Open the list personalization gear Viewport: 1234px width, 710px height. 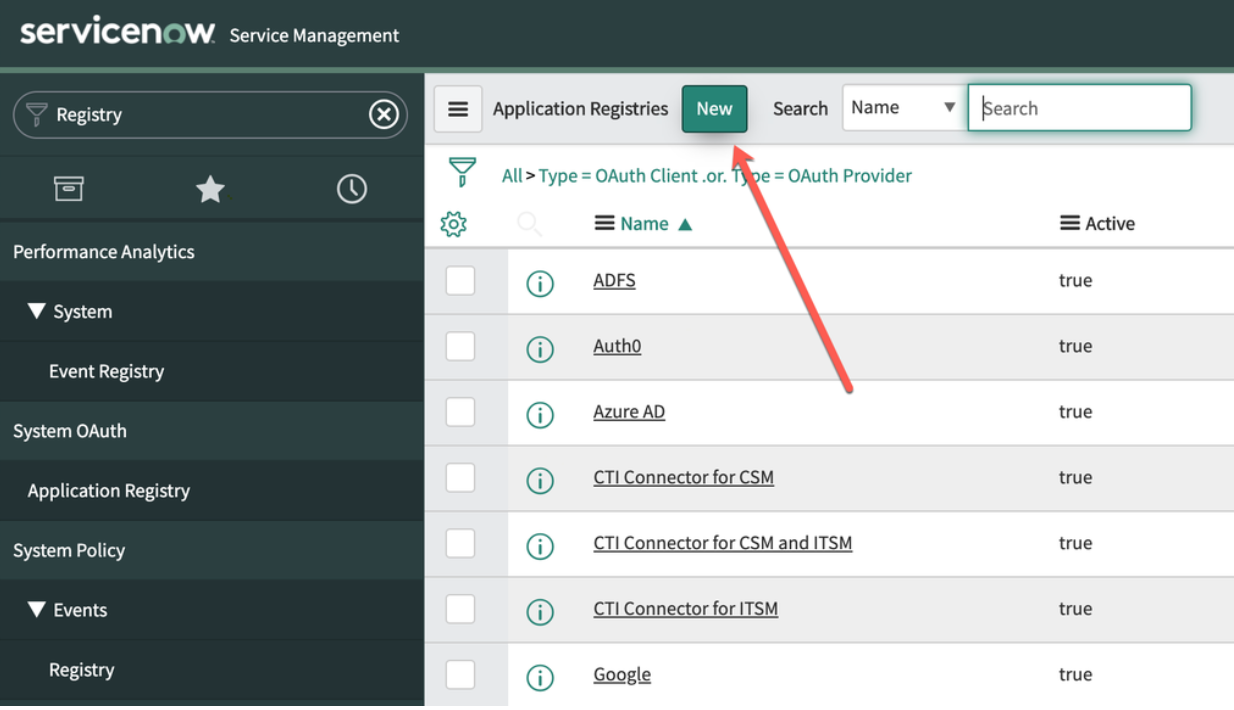click(x=455, y=223)
